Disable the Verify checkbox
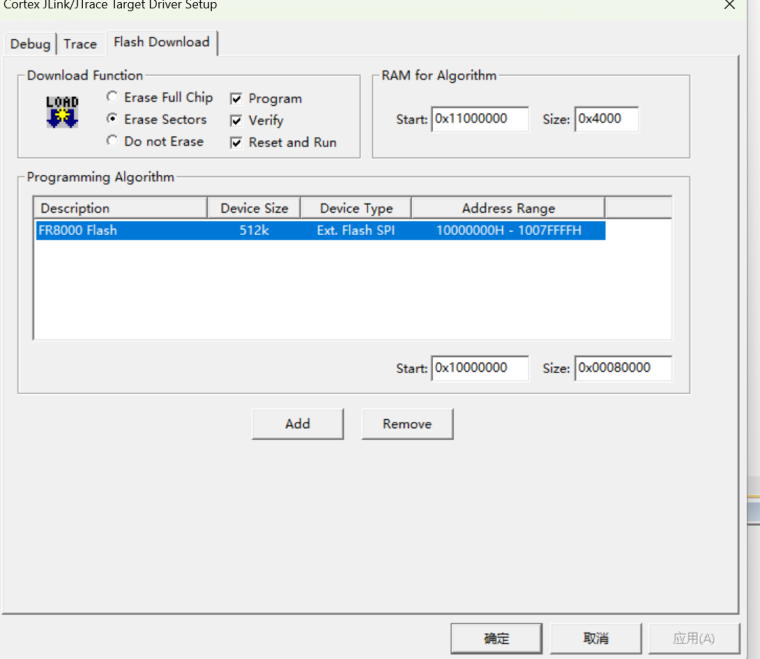The width and height of the screenshot is (760, 659). (237, 121)
